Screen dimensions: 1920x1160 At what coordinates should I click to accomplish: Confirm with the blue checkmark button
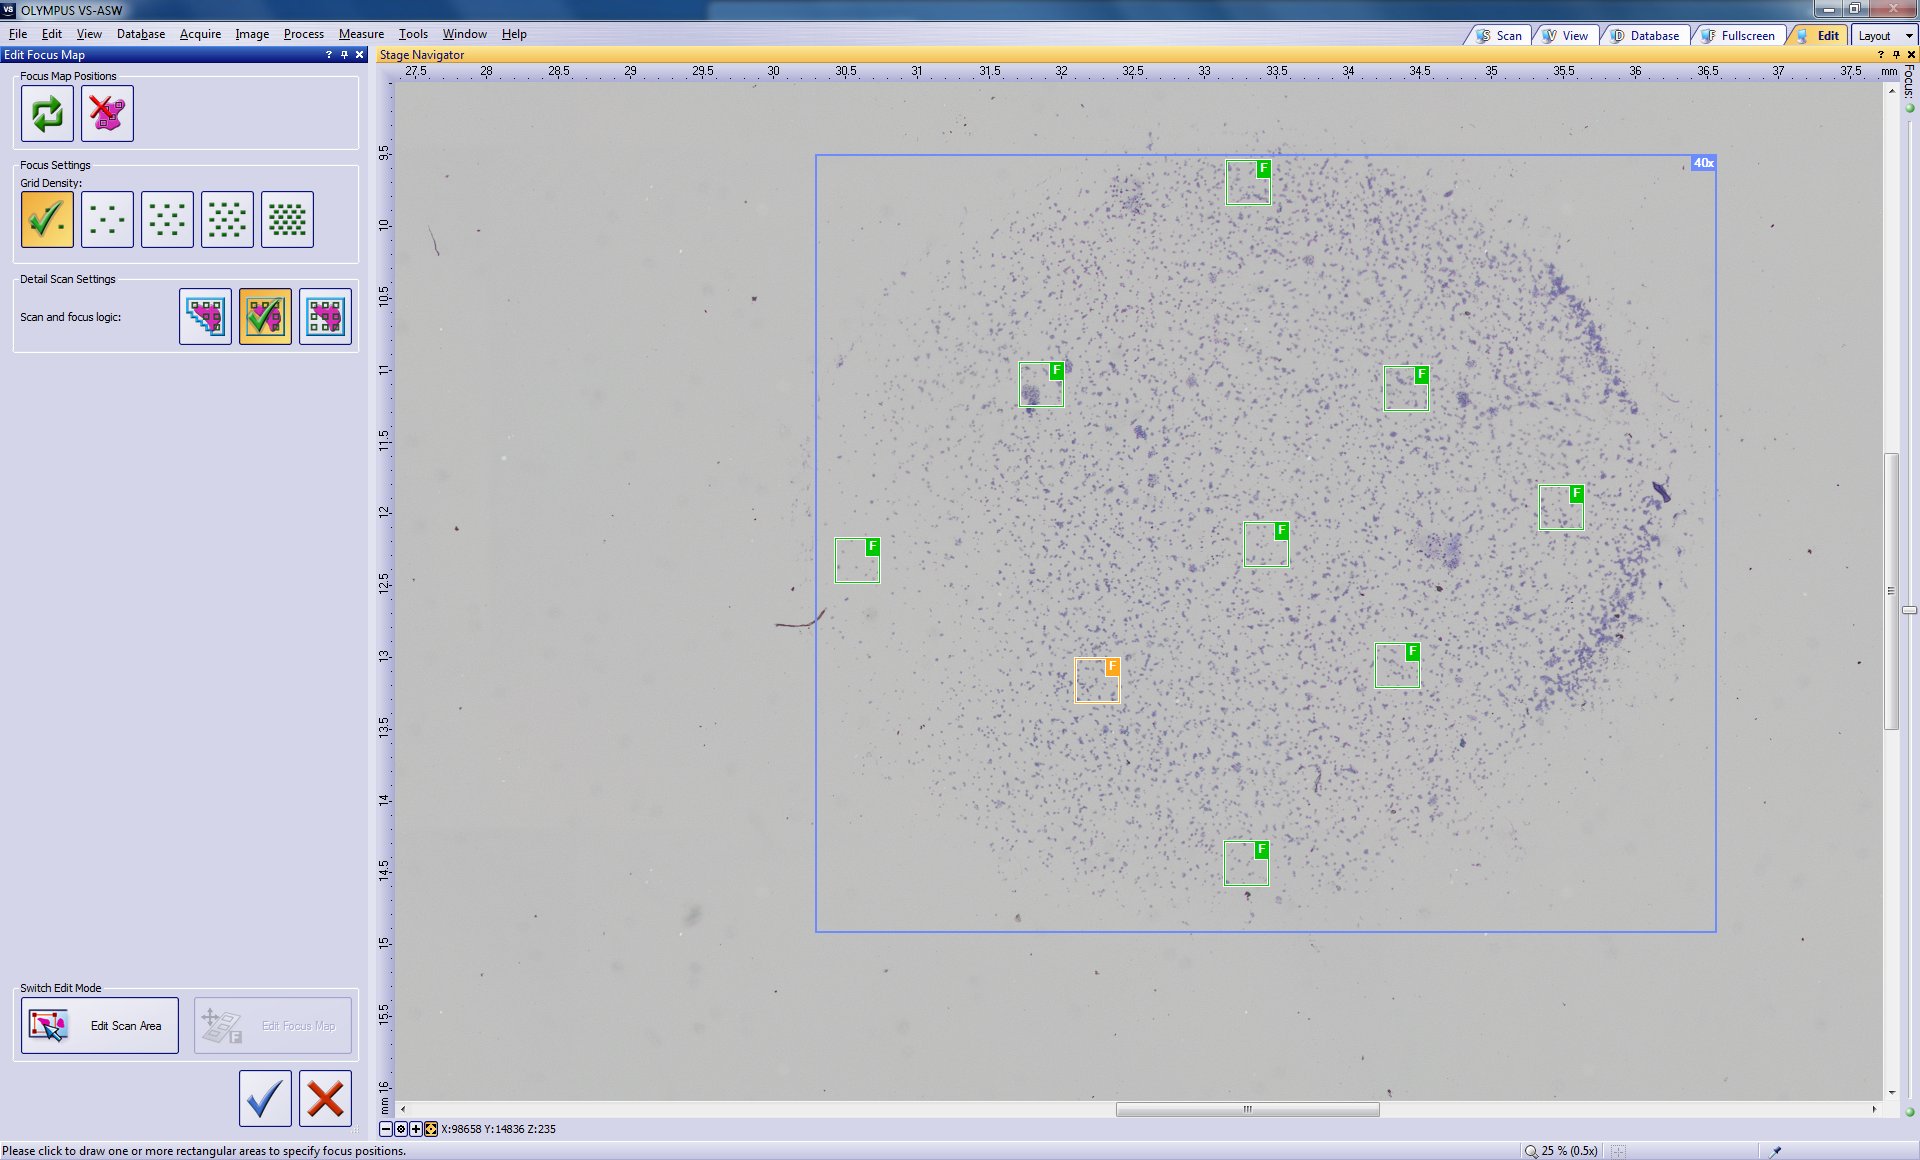click(x=265, y=1098)
